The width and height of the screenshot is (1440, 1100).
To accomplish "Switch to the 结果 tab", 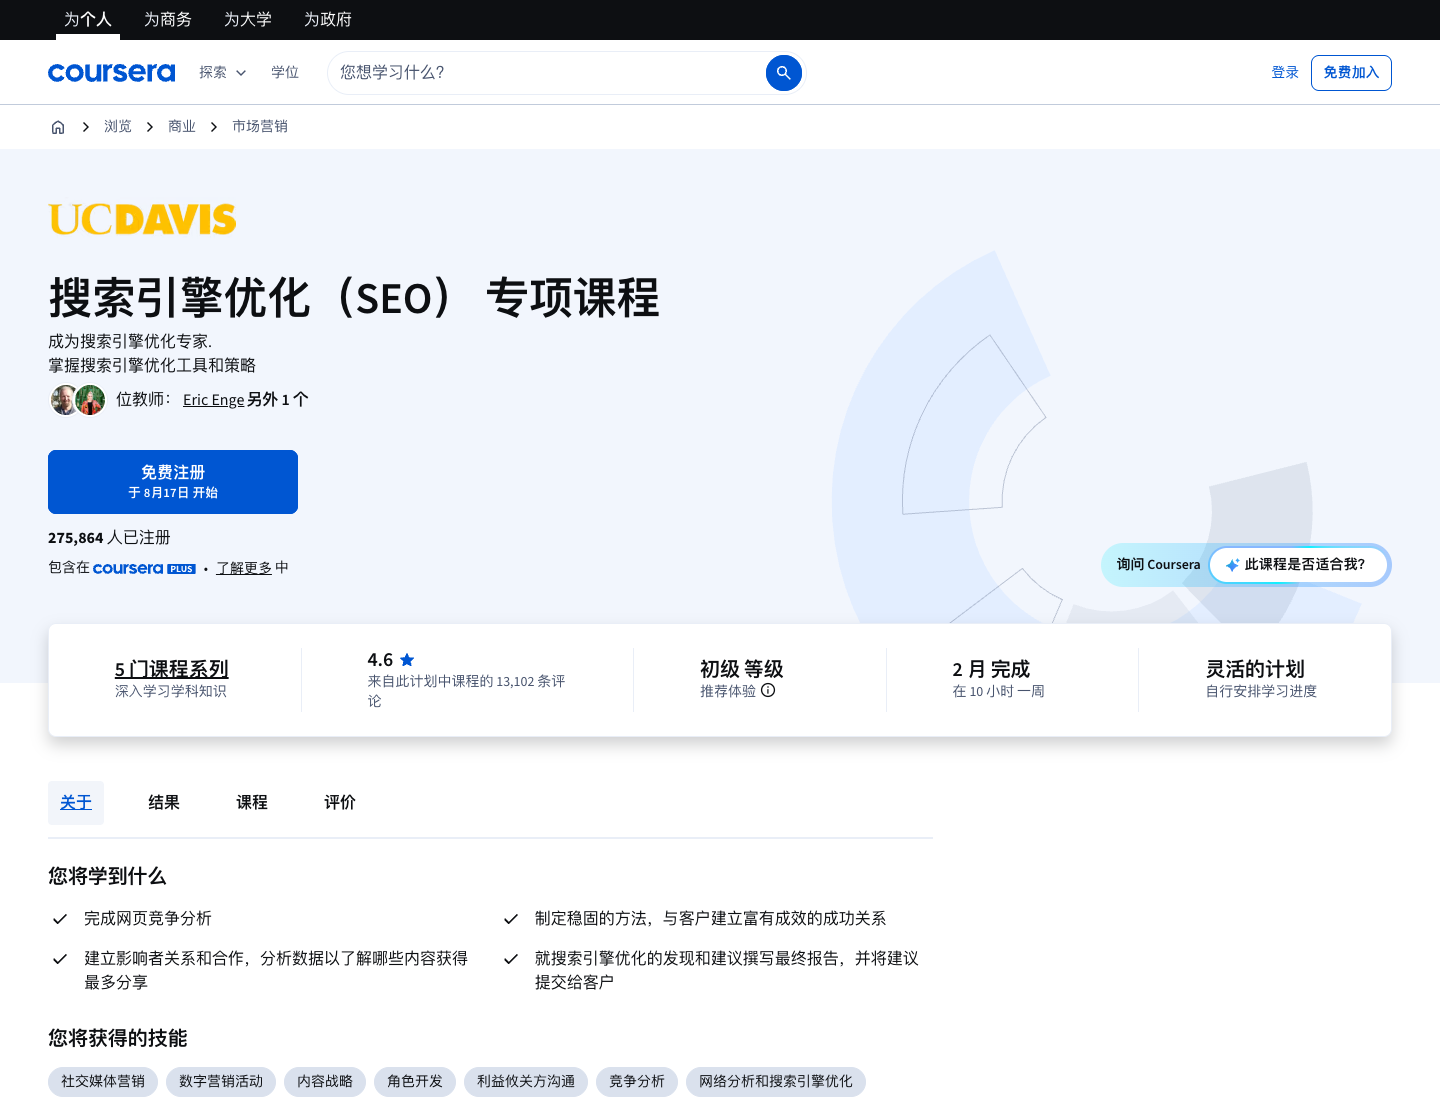I will click(x=164, y=803).
